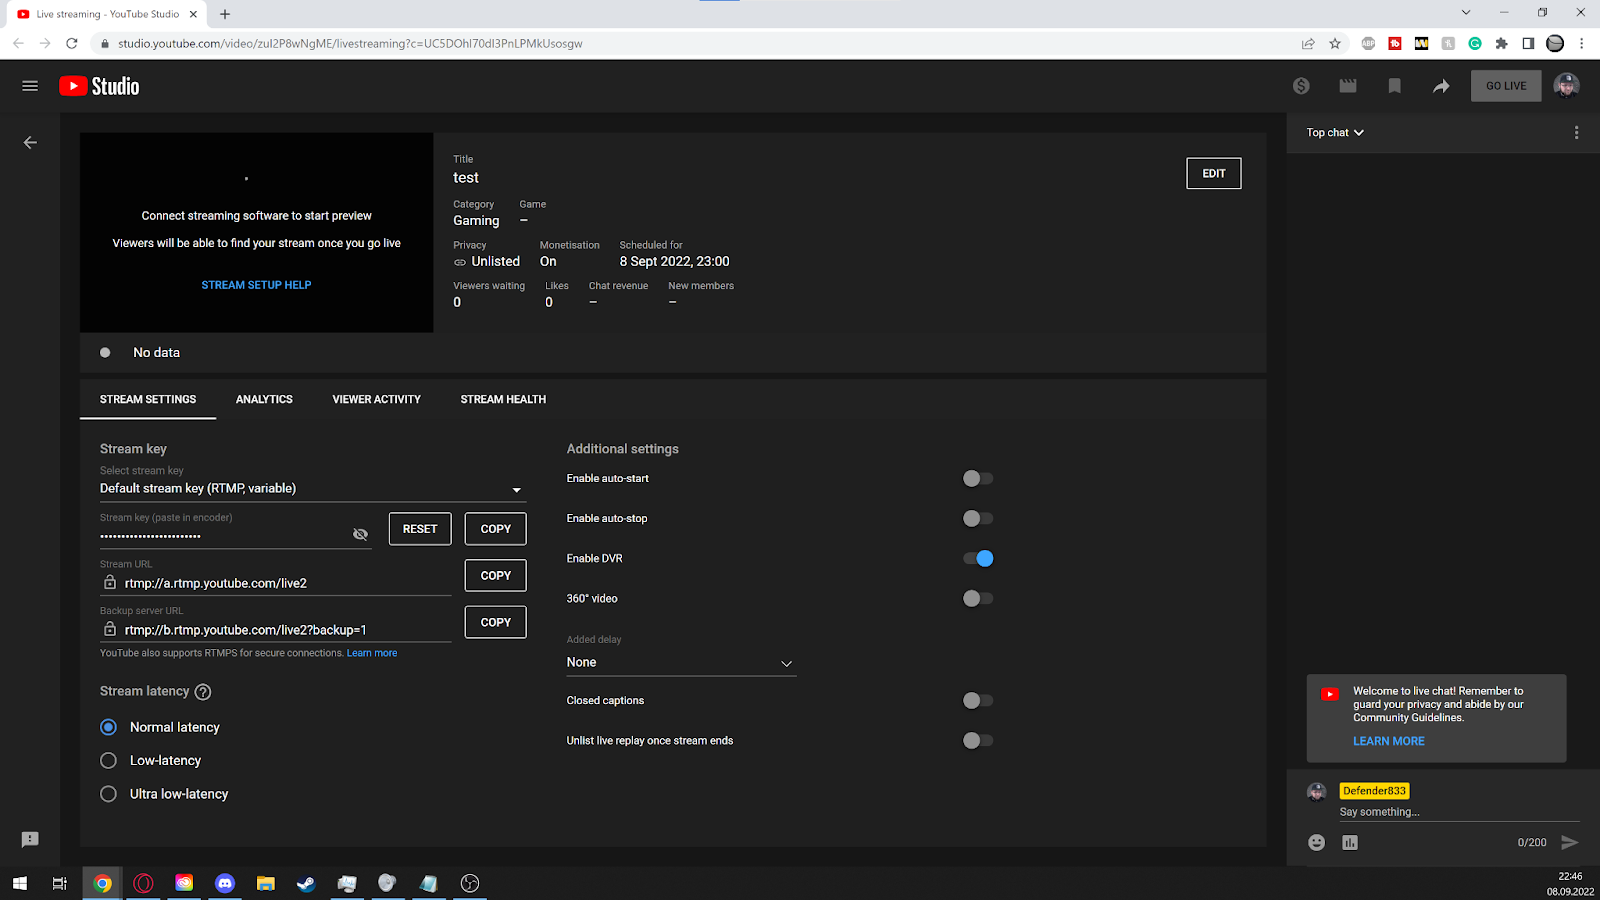Click the Stream latency help question mark
Screen dimensions: 1600x900
coord(203,692)
